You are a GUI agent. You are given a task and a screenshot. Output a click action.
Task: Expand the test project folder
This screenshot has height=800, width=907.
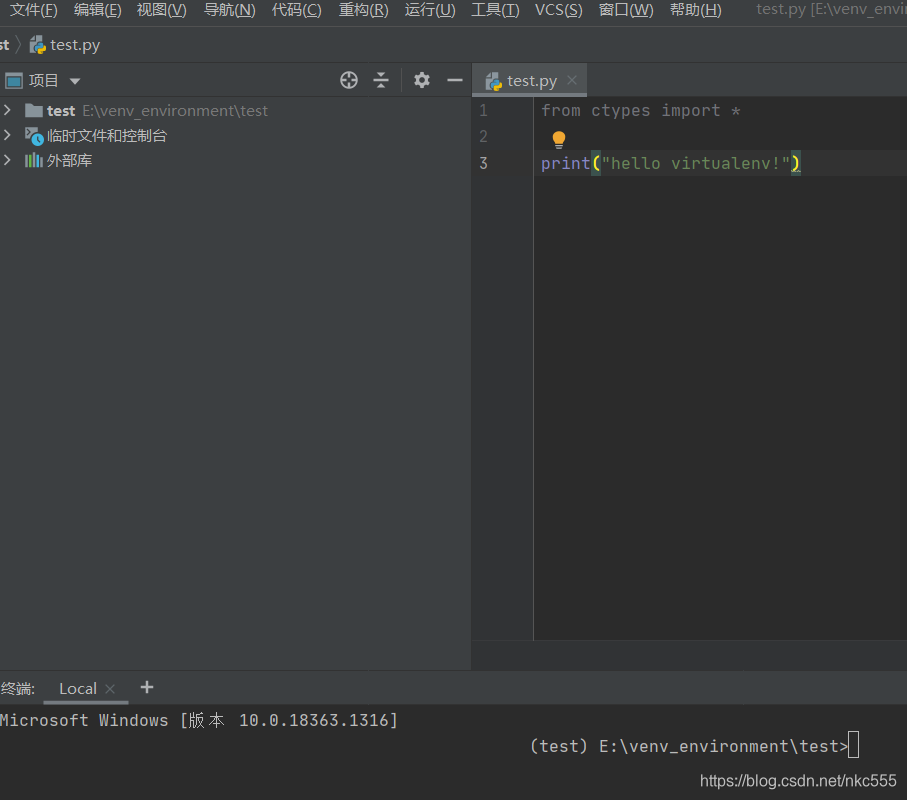[7, 110]
